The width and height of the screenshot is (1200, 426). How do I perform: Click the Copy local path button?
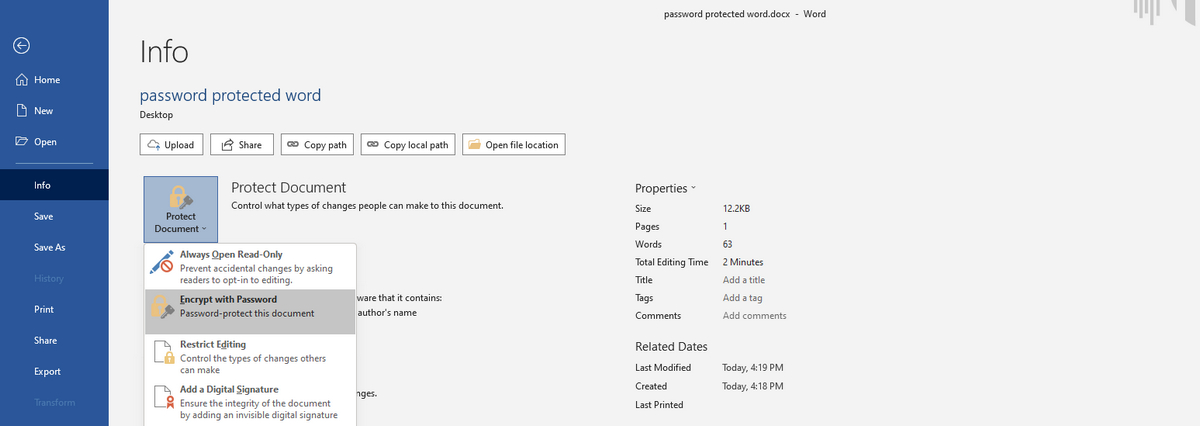(408, 145)
